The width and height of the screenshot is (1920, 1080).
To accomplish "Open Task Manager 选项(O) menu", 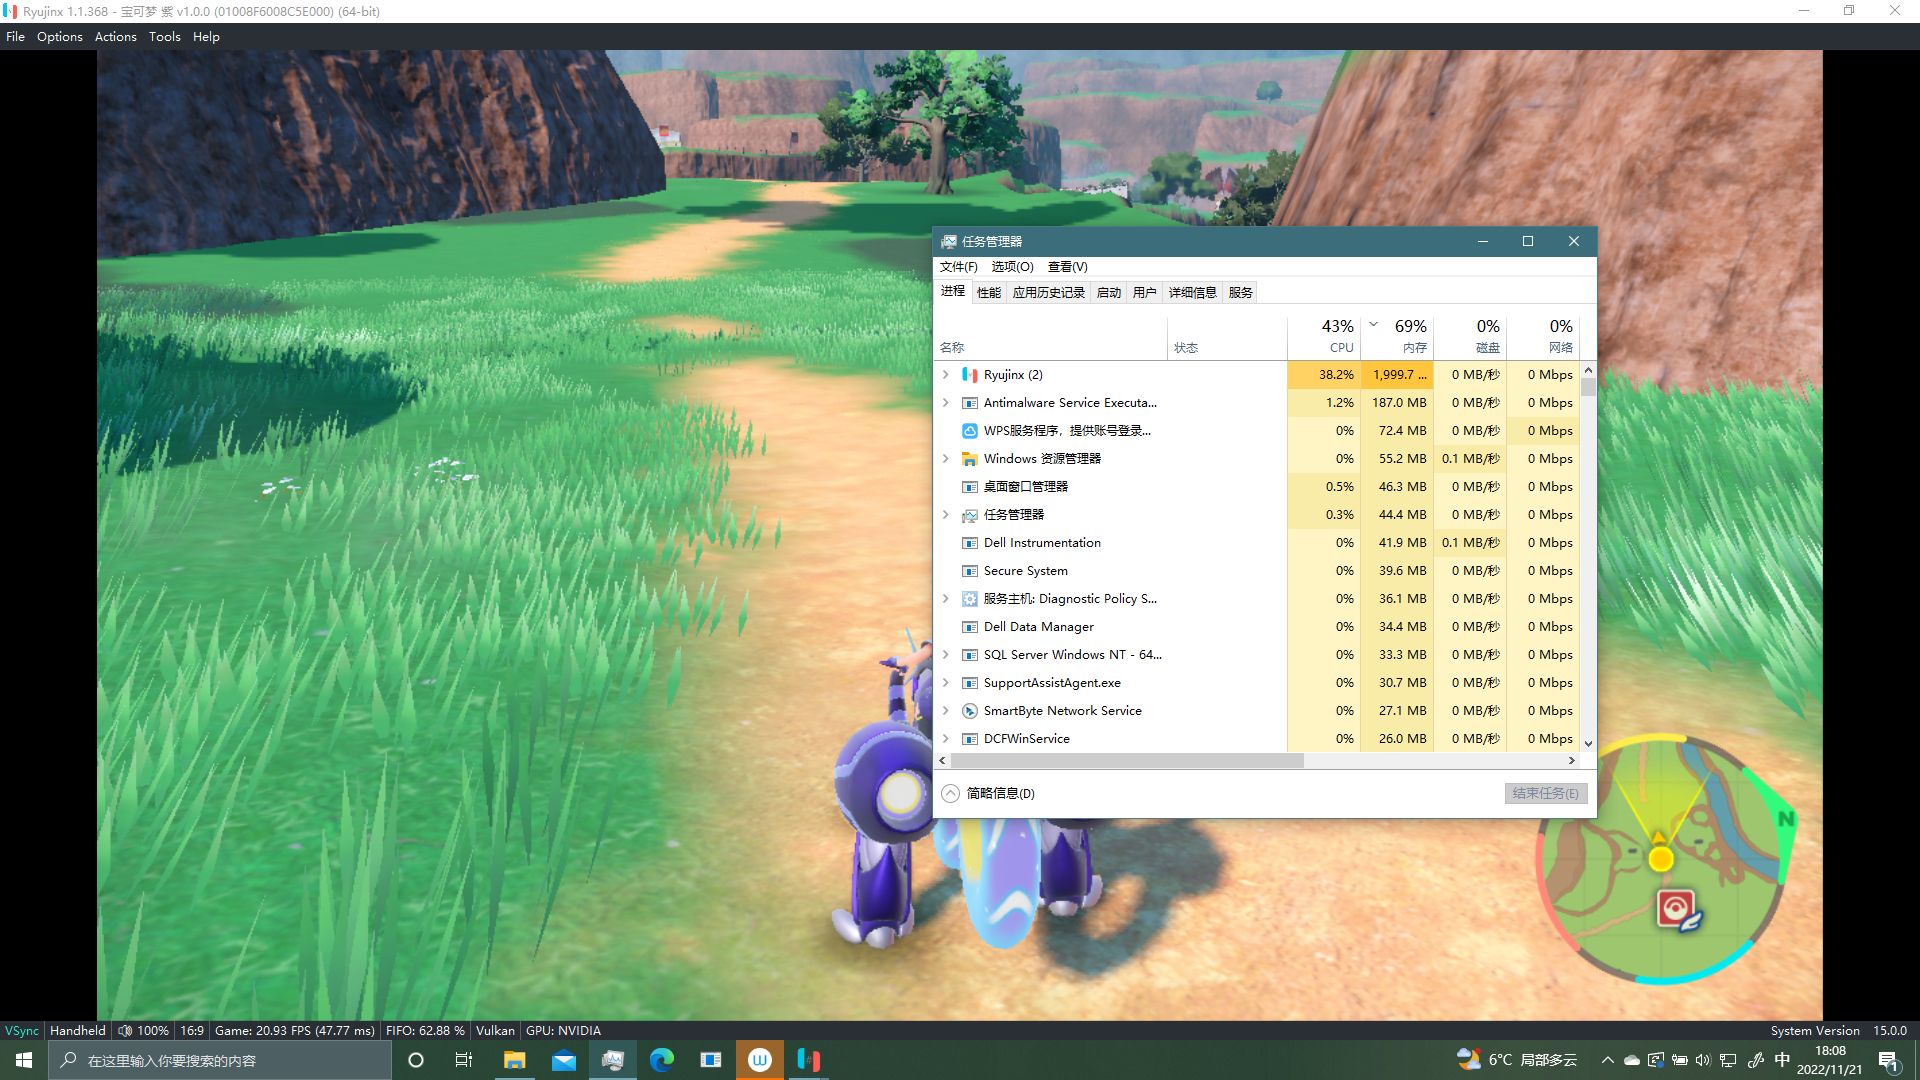I will 1012,267.
